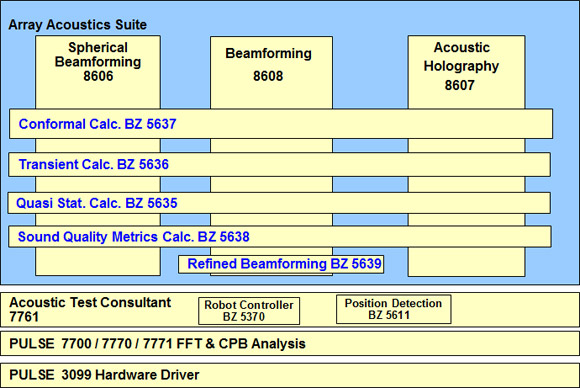
Task: Click the PULSE 3099 Hardware Driver bar
Action: (x=290, y=375)
